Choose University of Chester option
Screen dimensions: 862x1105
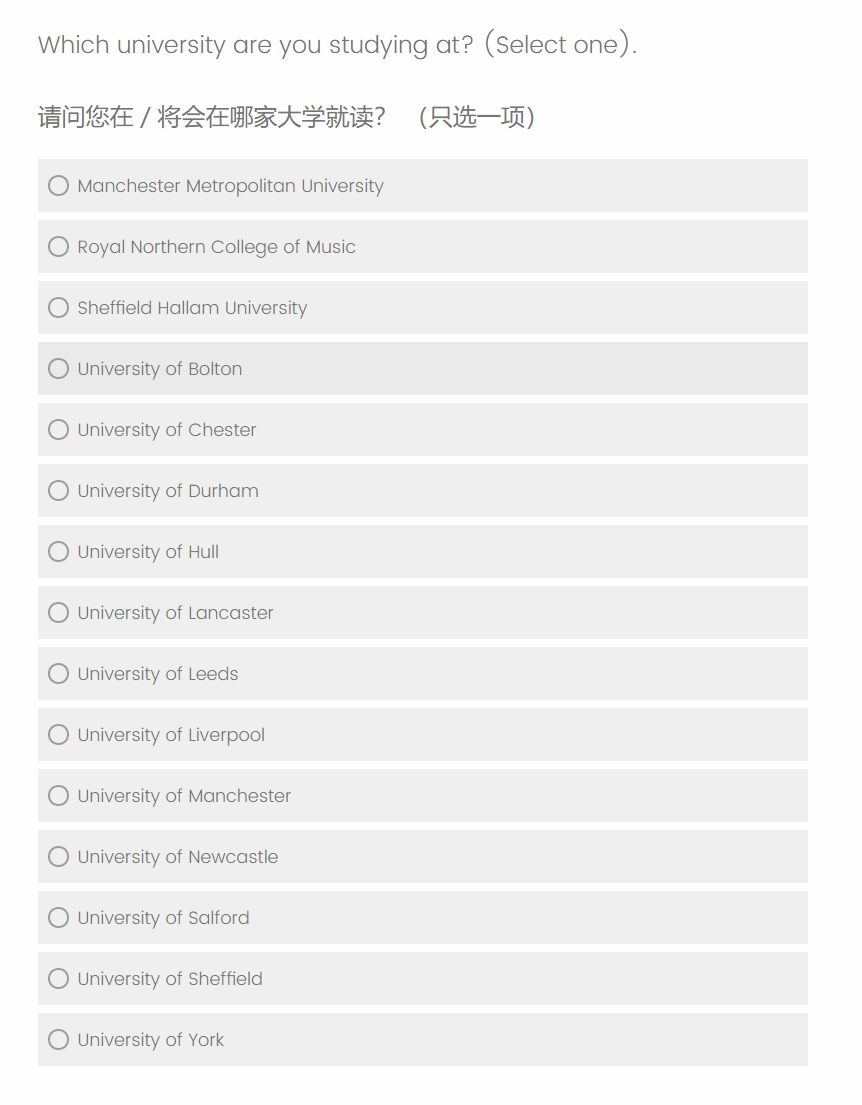point(59,430)
